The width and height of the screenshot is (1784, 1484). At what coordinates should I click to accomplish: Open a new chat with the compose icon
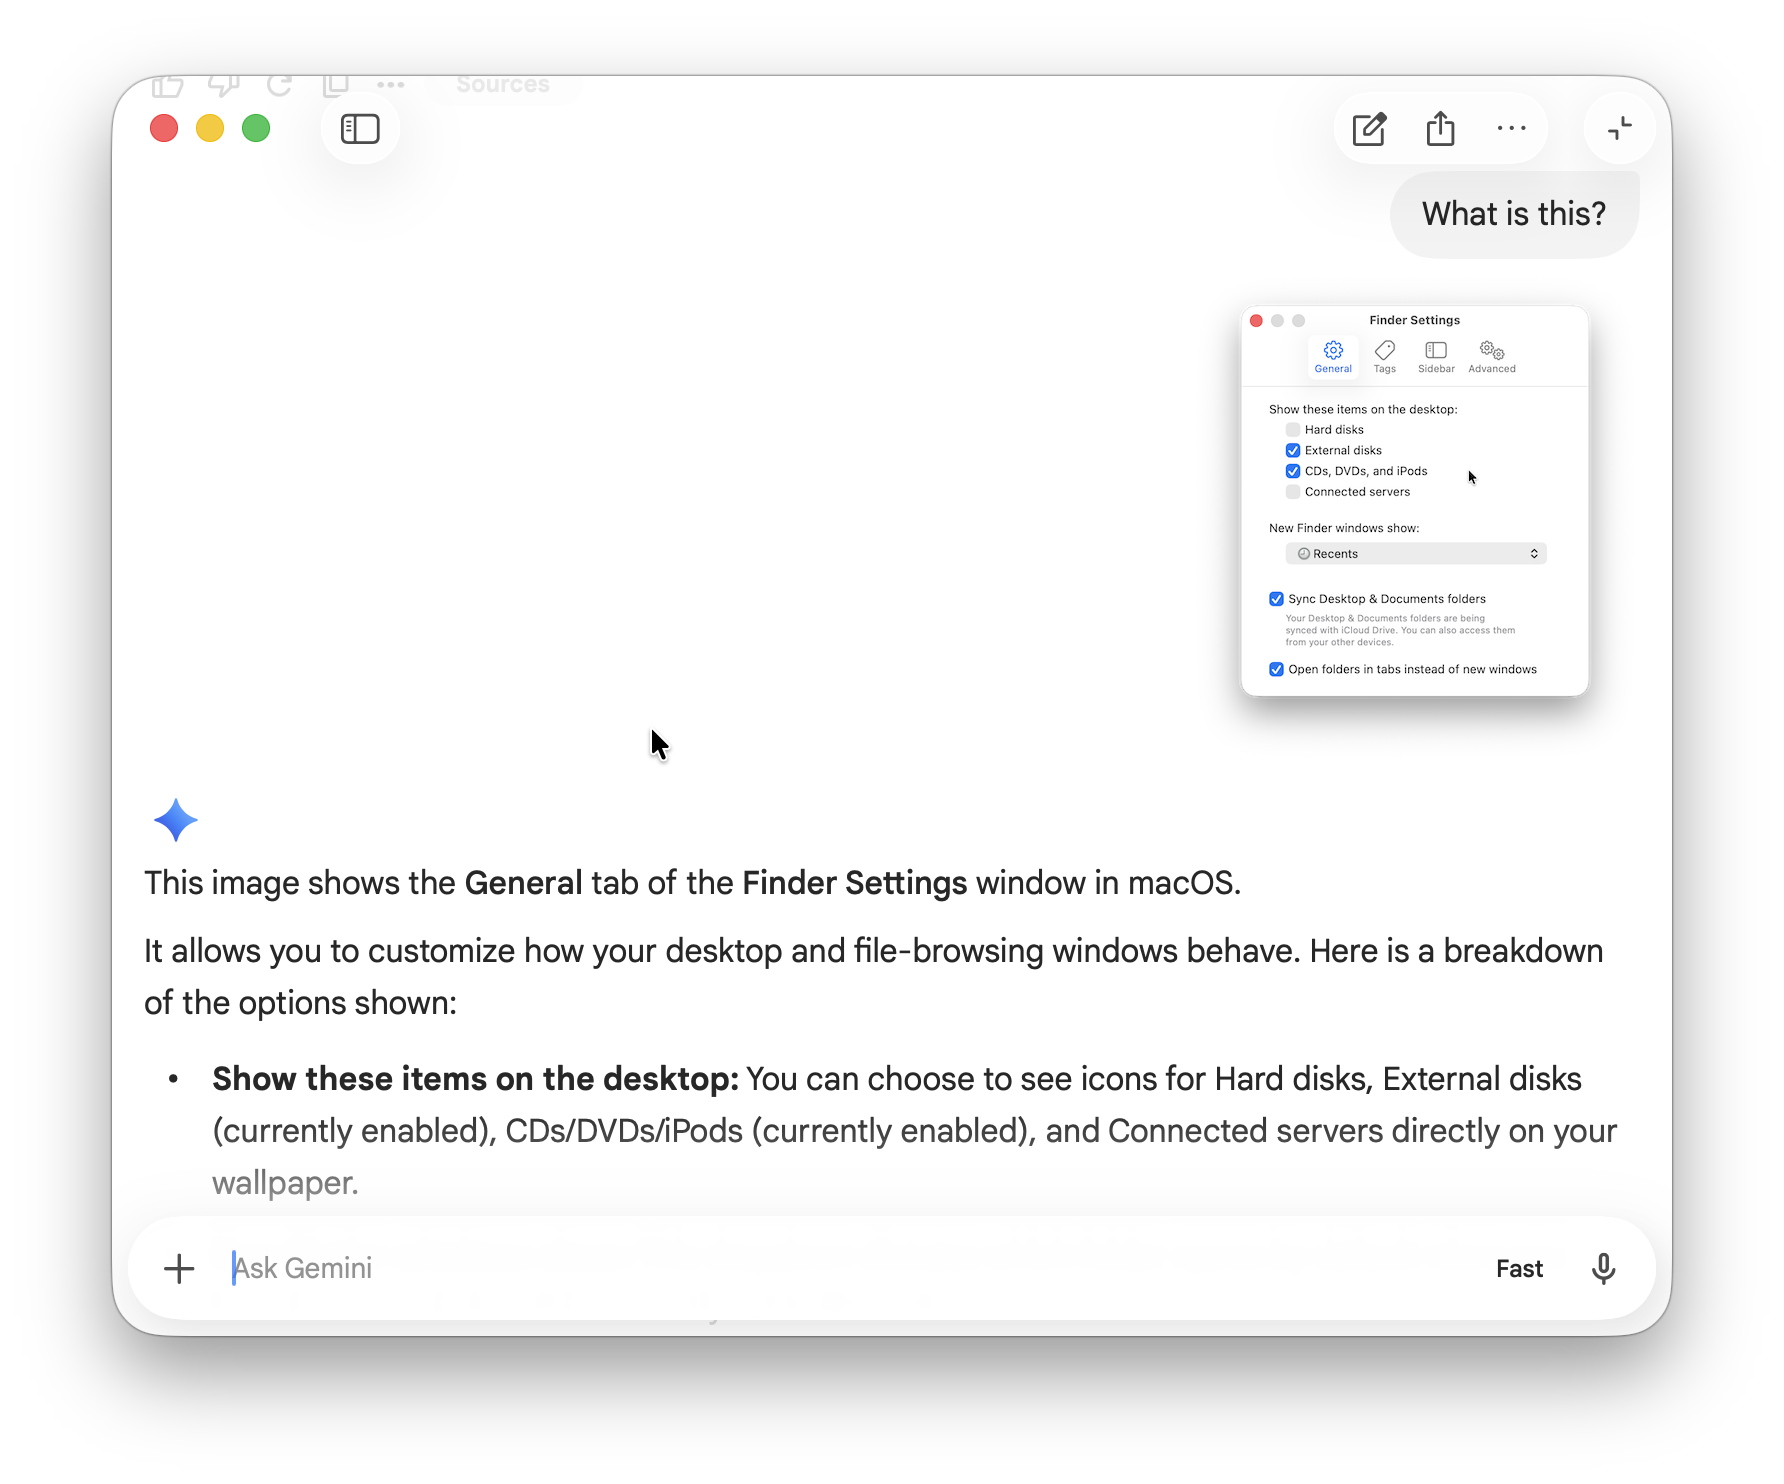coord(1368,129)
